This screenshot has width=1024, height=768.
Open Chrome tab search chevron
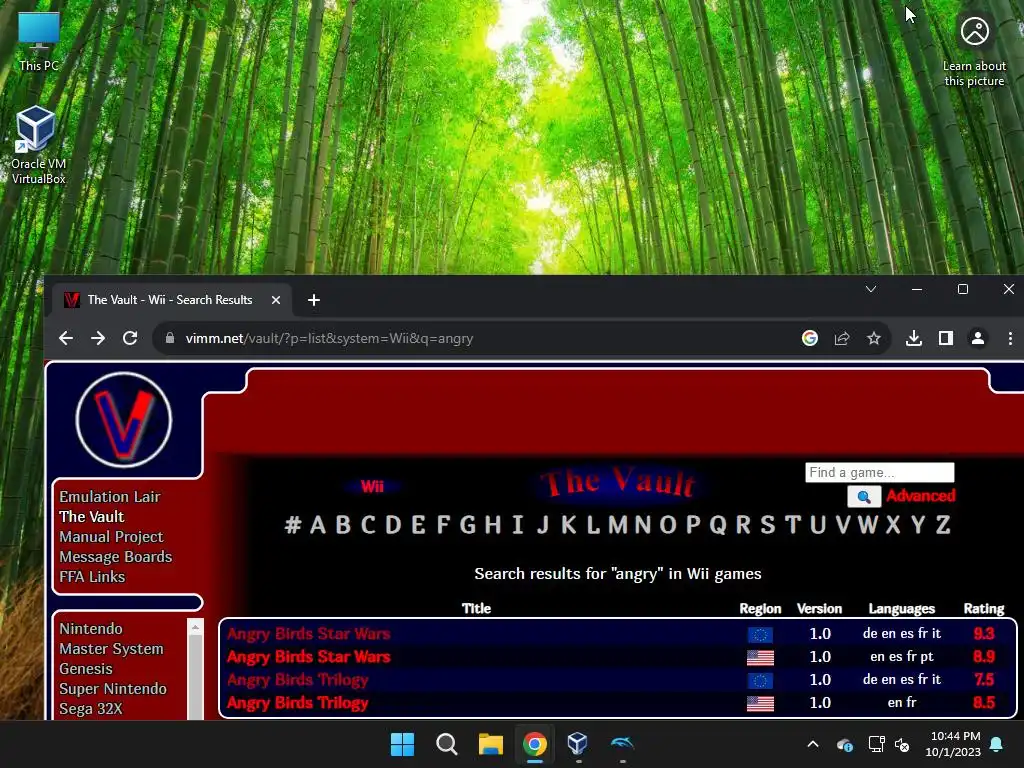[871, 289]
